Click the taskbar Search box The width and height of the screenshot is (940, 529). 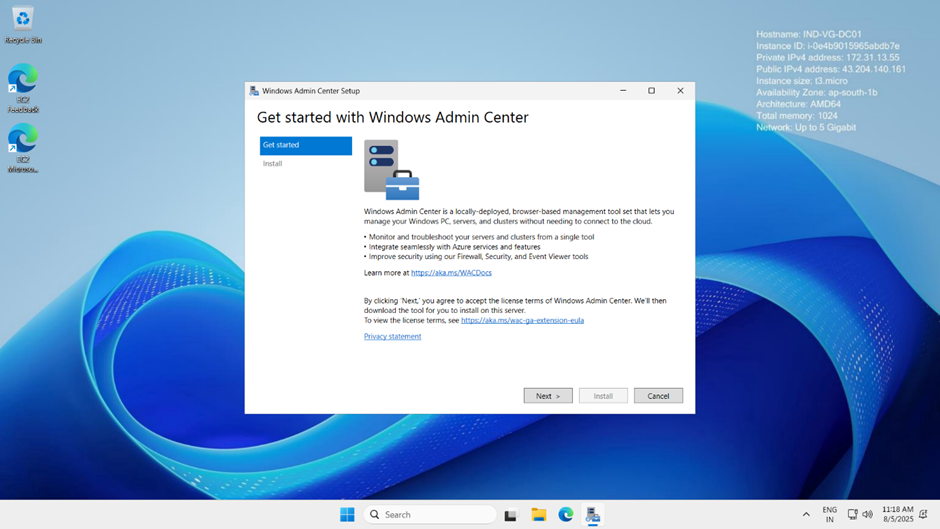pyautogui.click(x=430, y=515)
